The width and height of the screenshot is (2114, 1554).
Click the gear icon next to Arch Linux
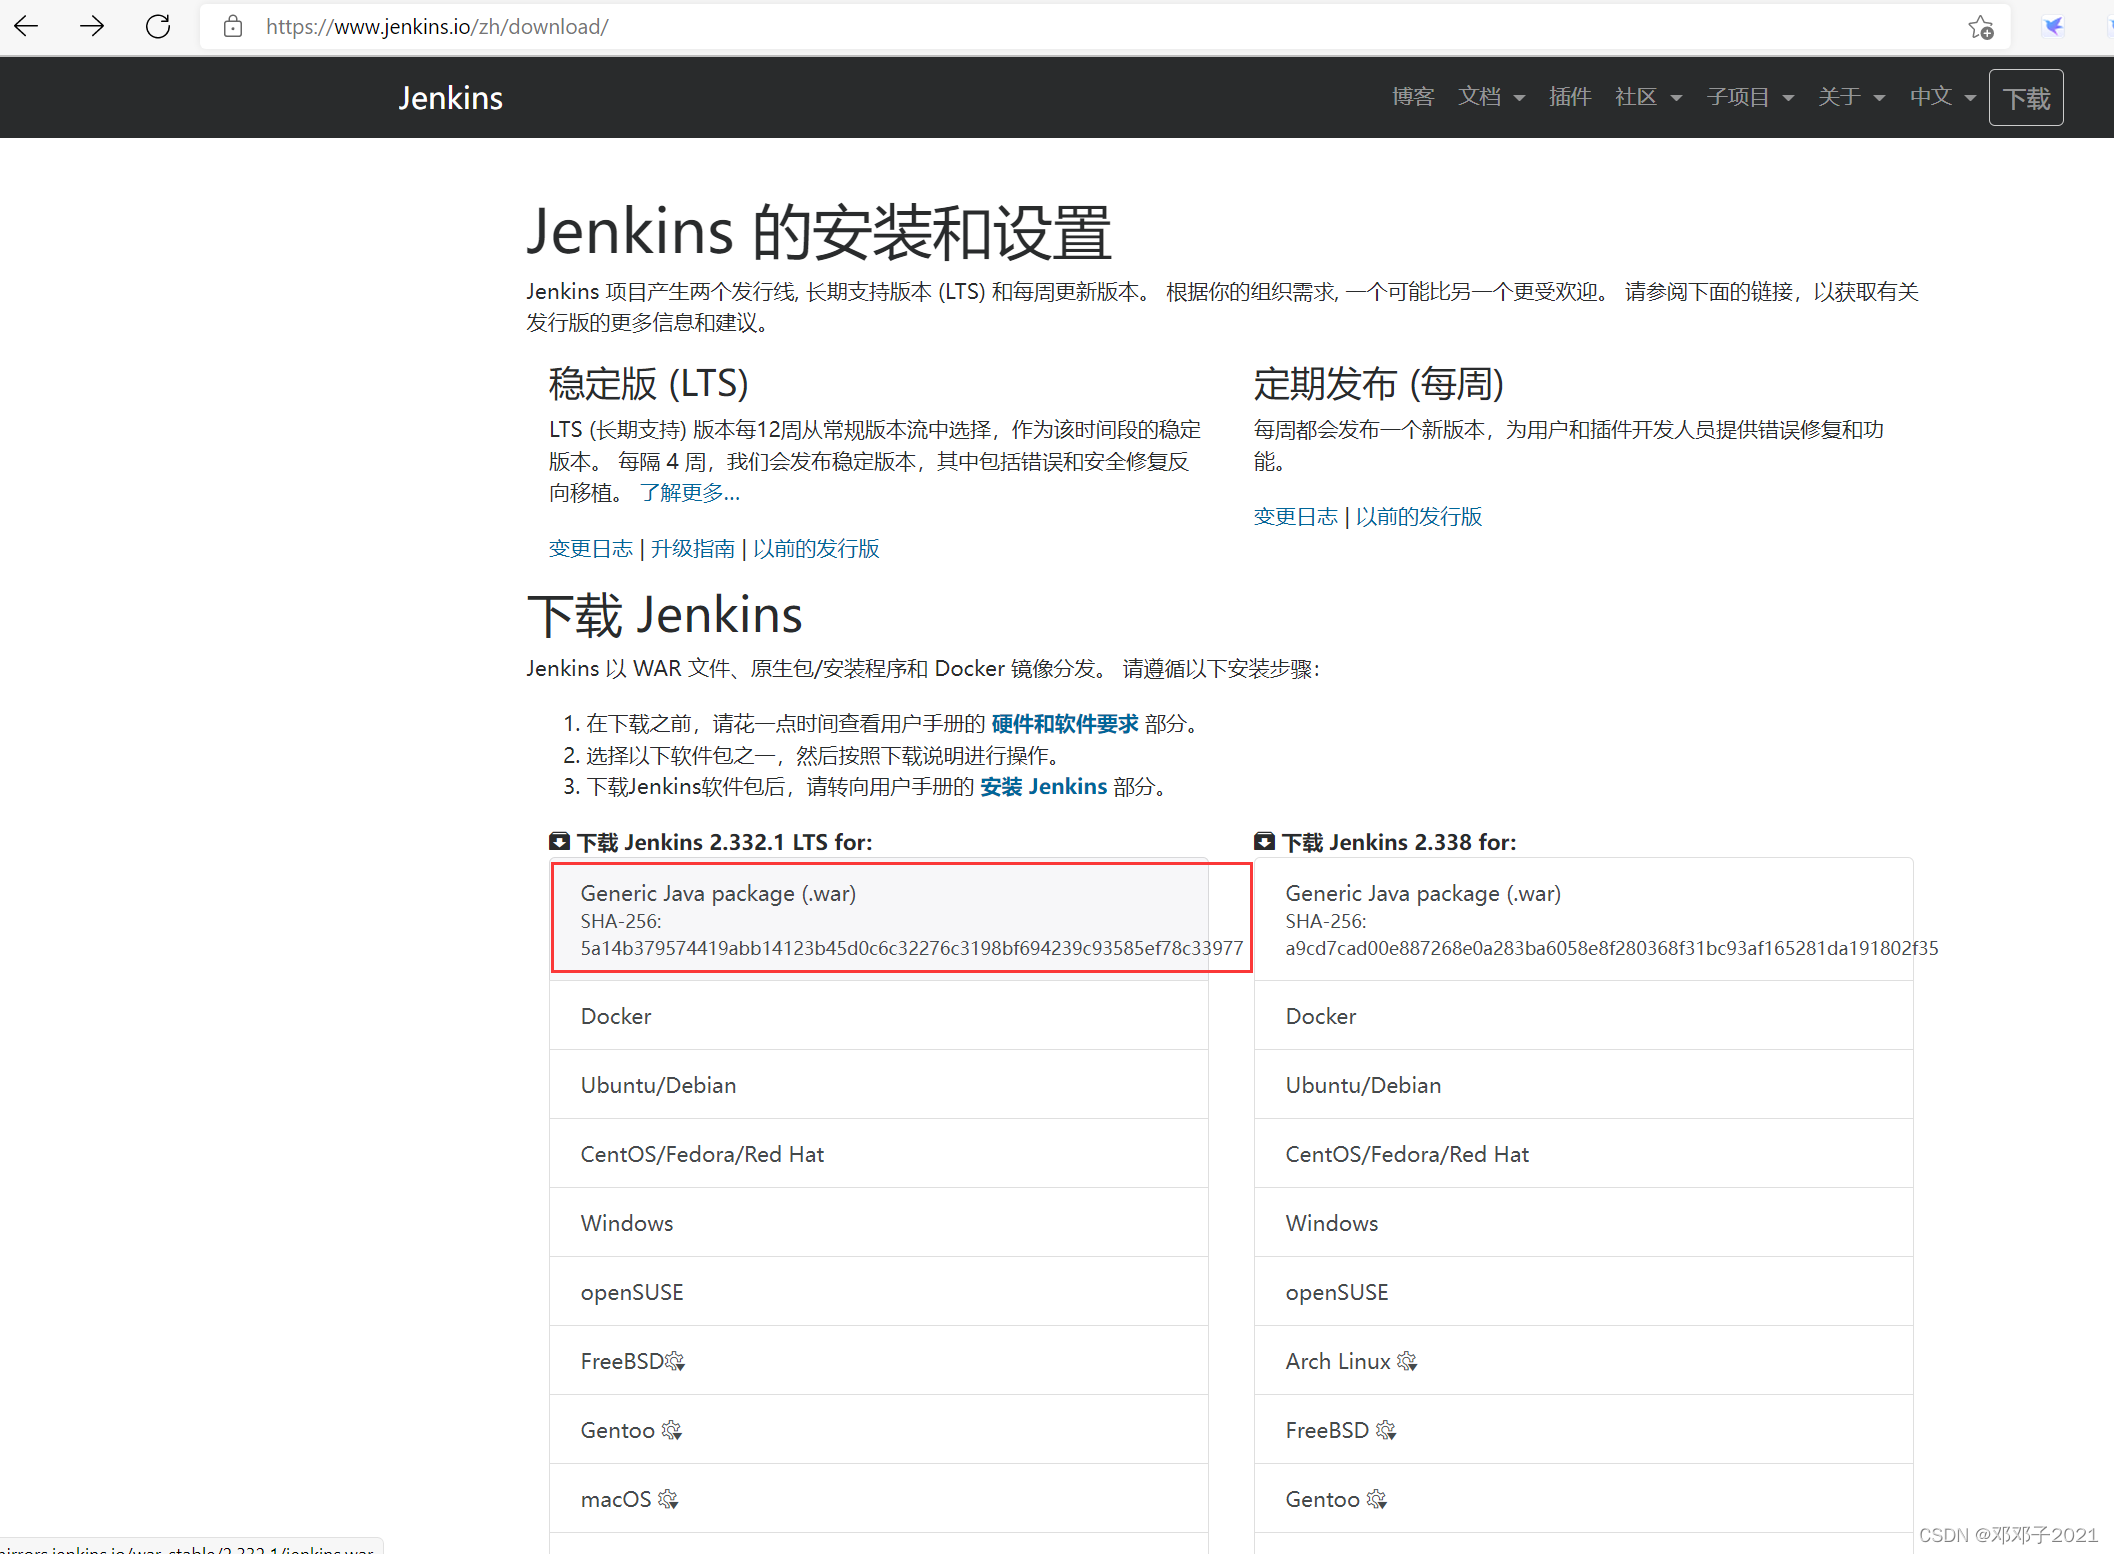point(1407,1361)
